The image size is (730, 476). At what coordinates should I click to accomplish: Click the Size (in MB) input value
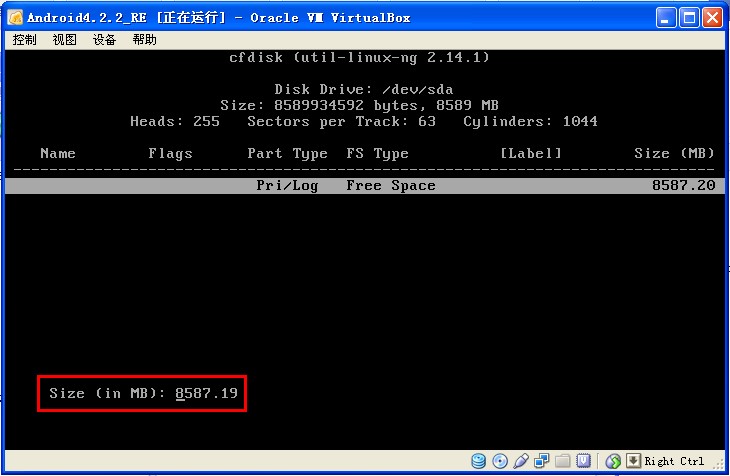206,394
